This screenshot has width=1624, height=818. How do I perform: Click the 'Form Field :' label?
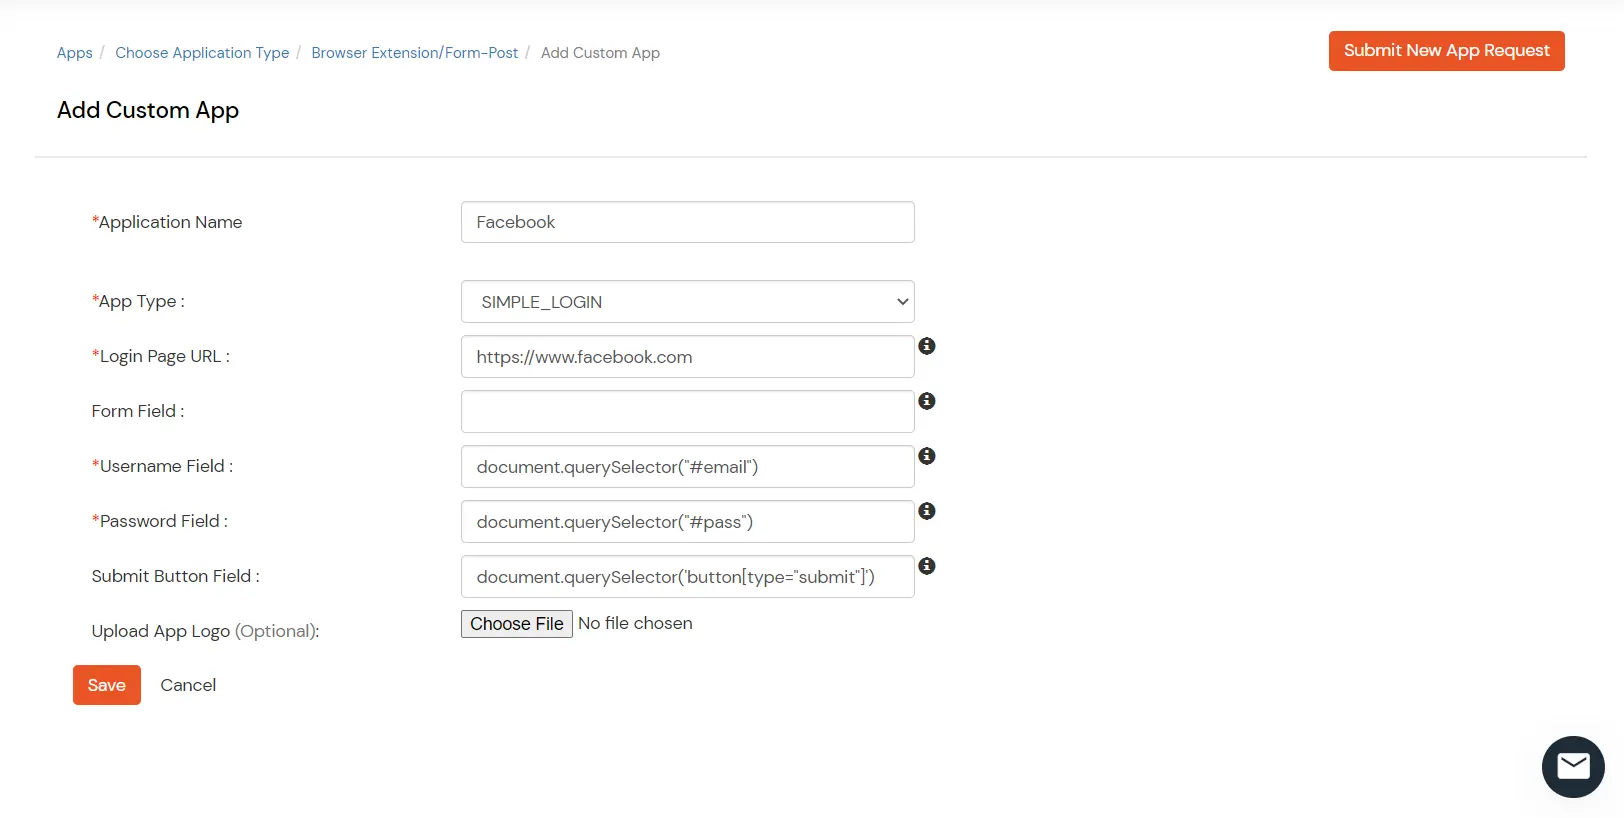click(x=138, y=411)
